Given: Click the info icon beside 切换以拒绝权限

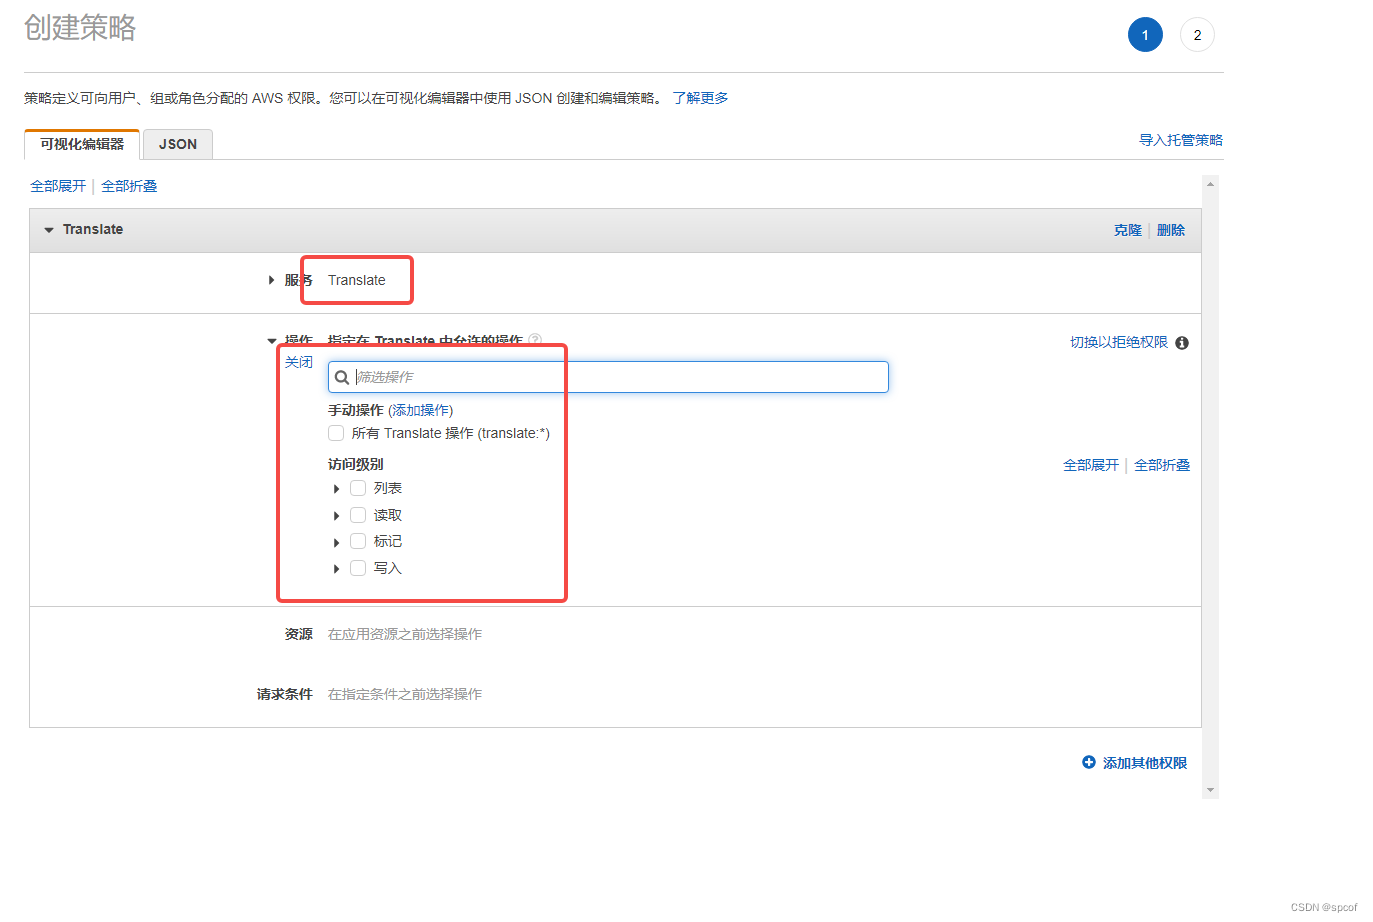Looking at the screenshot, I should tap(1182, 343).
